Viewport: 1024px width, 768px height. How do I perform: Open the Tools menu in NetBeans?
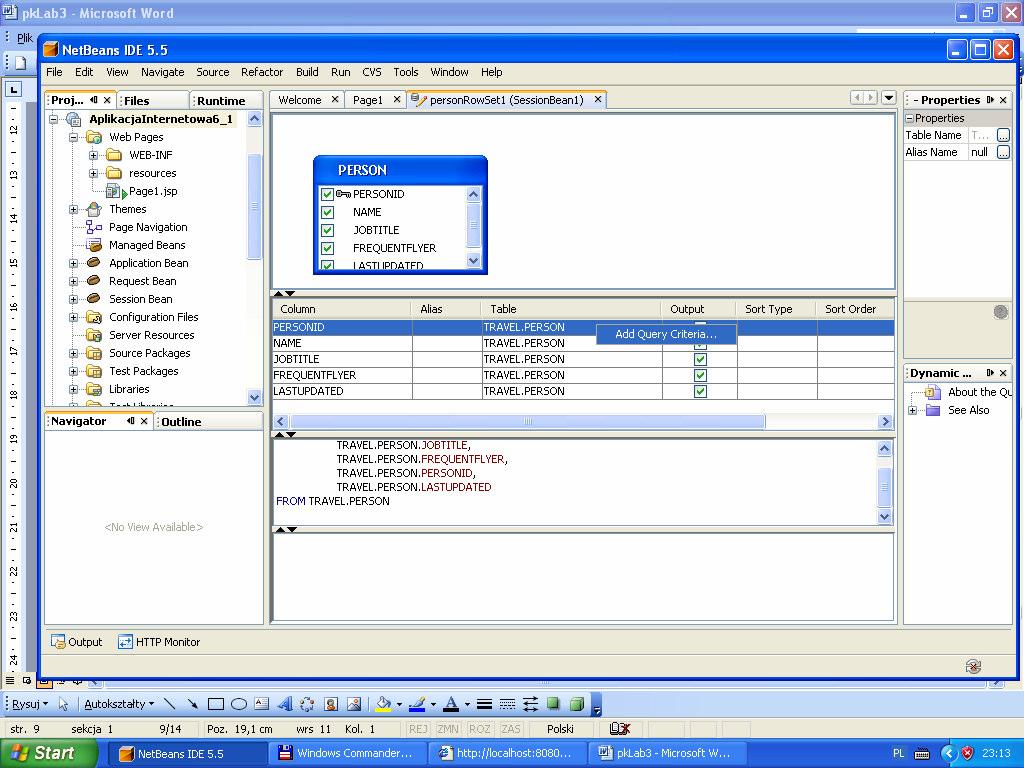(406, 72)
